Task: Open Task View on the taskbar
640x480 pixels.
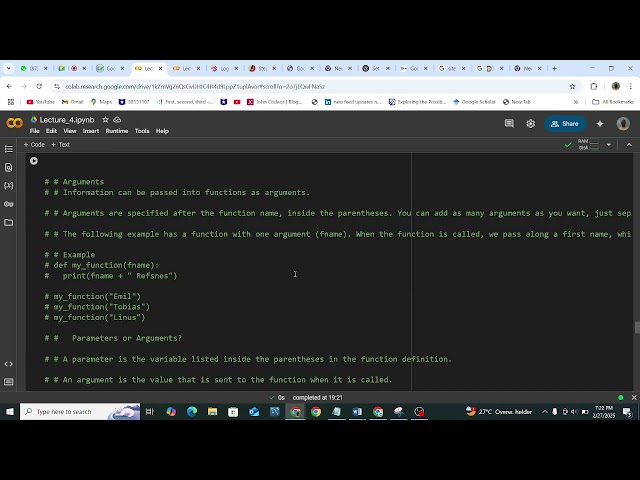Action: point(150,411)
